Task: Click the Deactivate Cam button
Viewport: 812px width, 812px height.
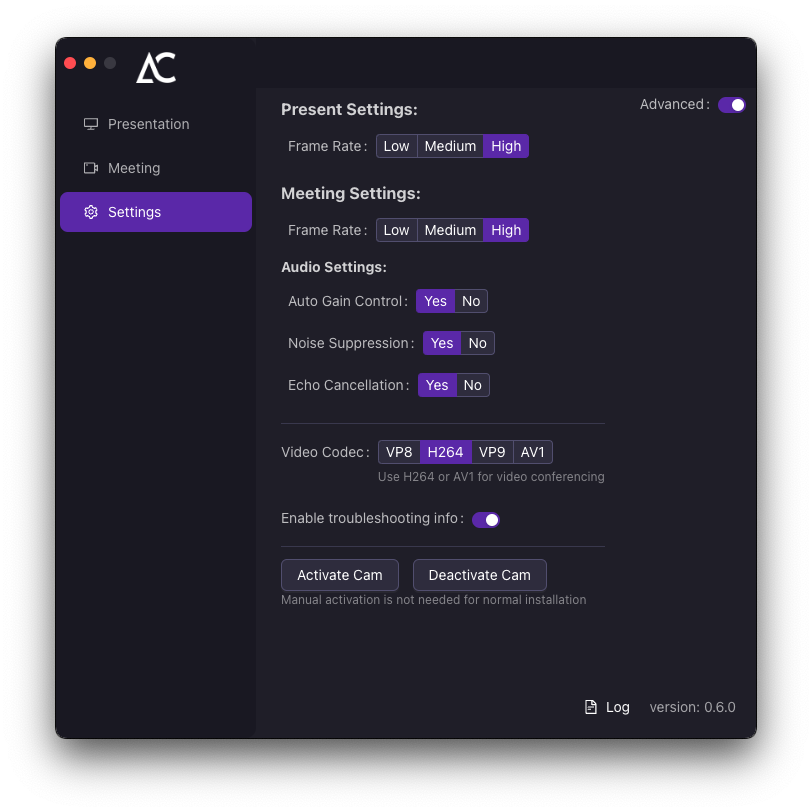Action: click(480, 575)
